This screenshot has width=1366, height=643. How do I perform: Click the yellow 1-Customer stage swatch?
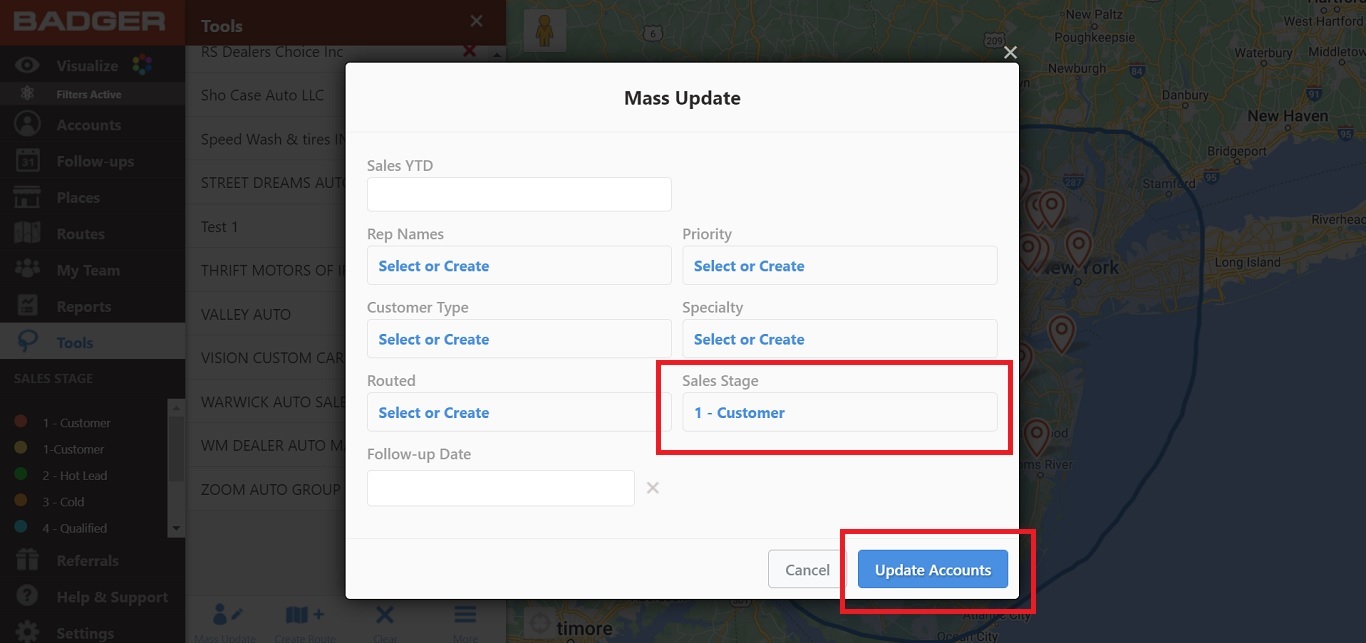[x=20, y=449]
